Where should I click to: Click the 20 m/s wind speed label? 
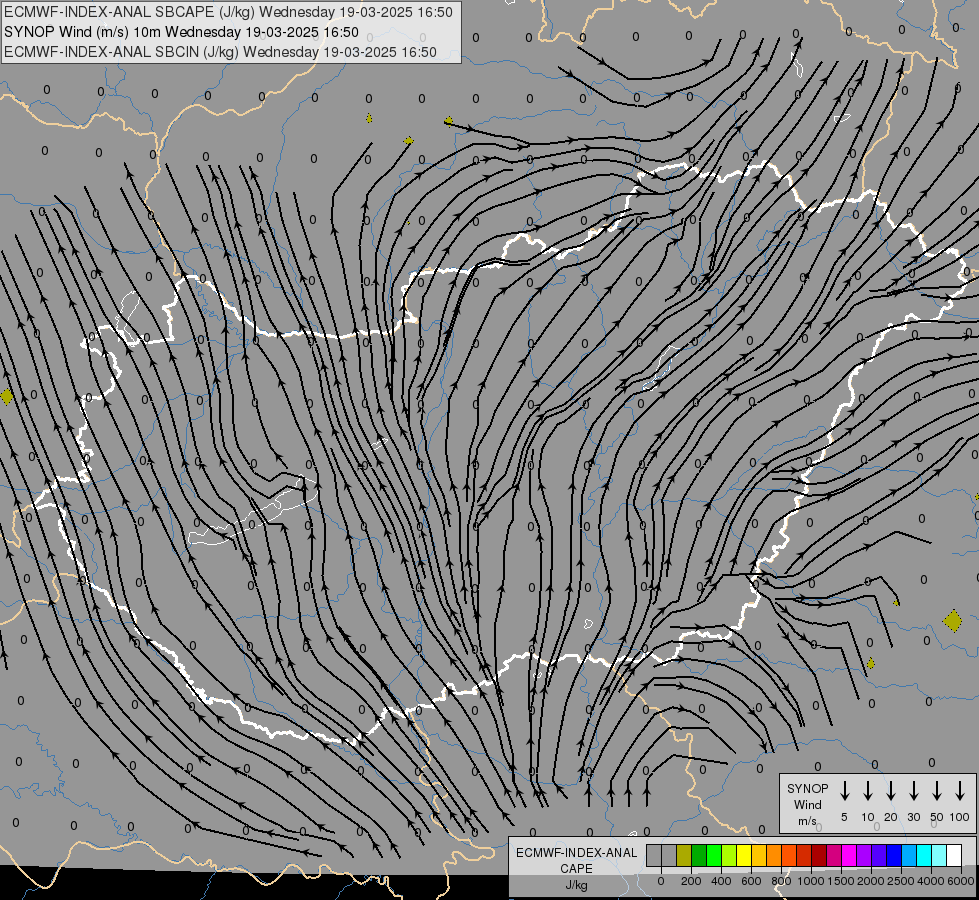coord(890,817)
